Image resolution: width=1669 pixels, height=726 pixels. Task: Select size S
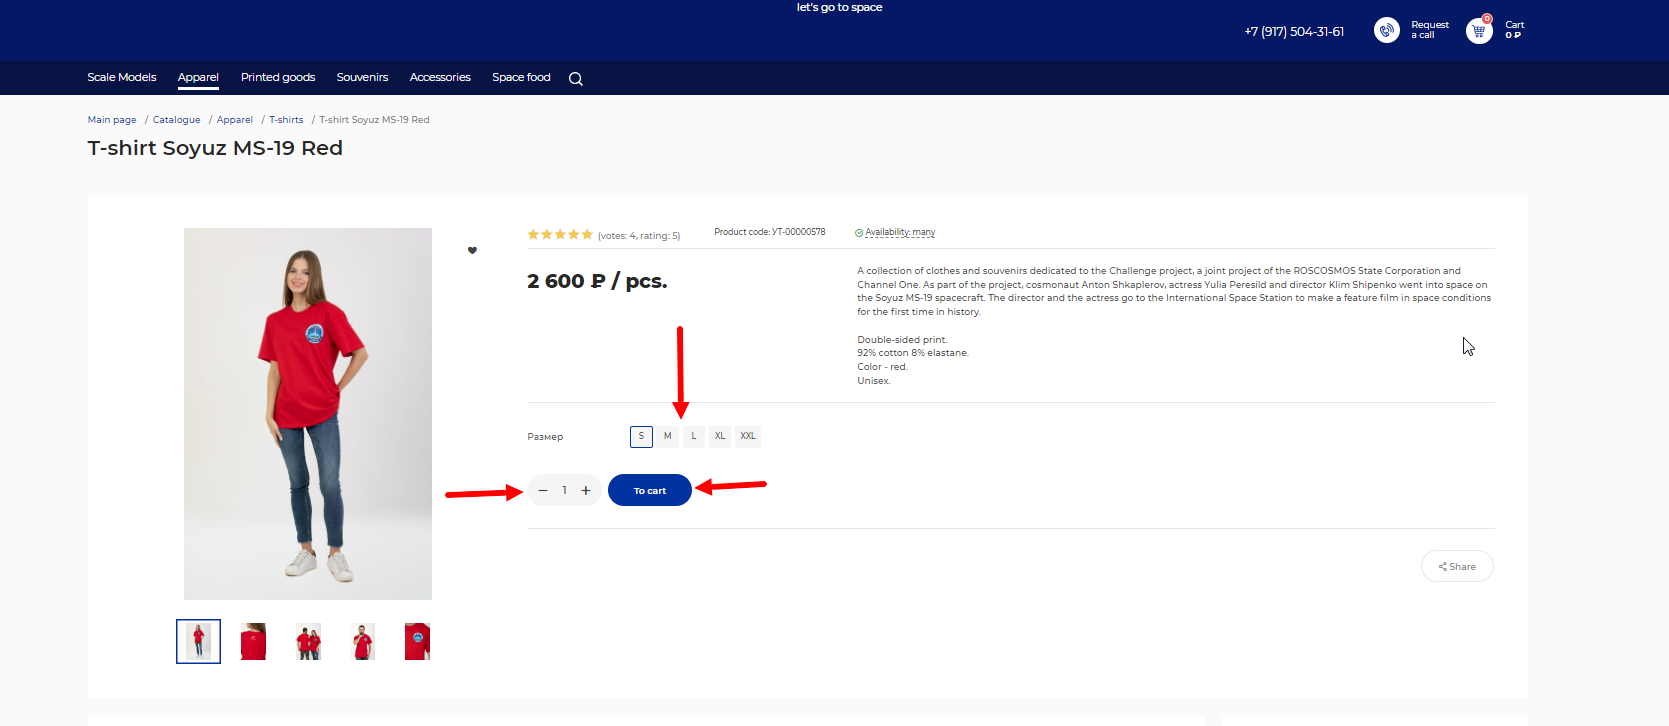[641, 436]
